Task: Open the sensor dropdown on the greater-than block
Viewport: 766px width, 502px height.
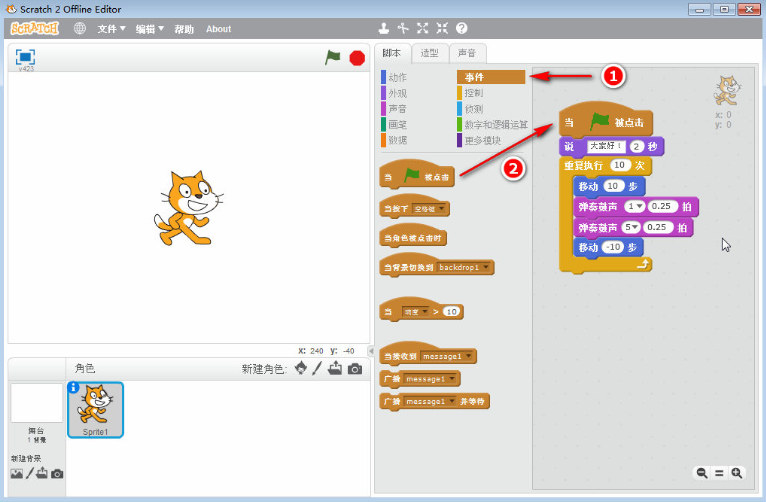Action: pos(415,312)
